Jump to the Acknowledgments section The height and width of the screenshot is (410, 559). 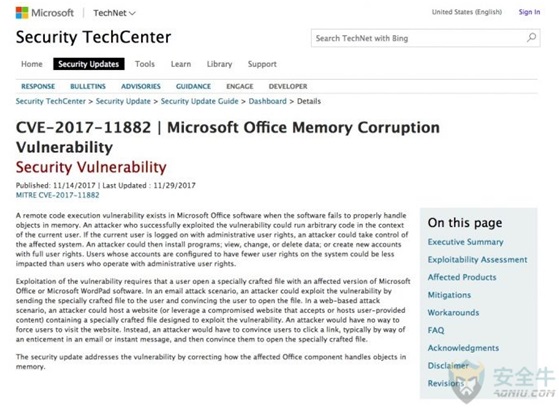click(x=463, y=348)
